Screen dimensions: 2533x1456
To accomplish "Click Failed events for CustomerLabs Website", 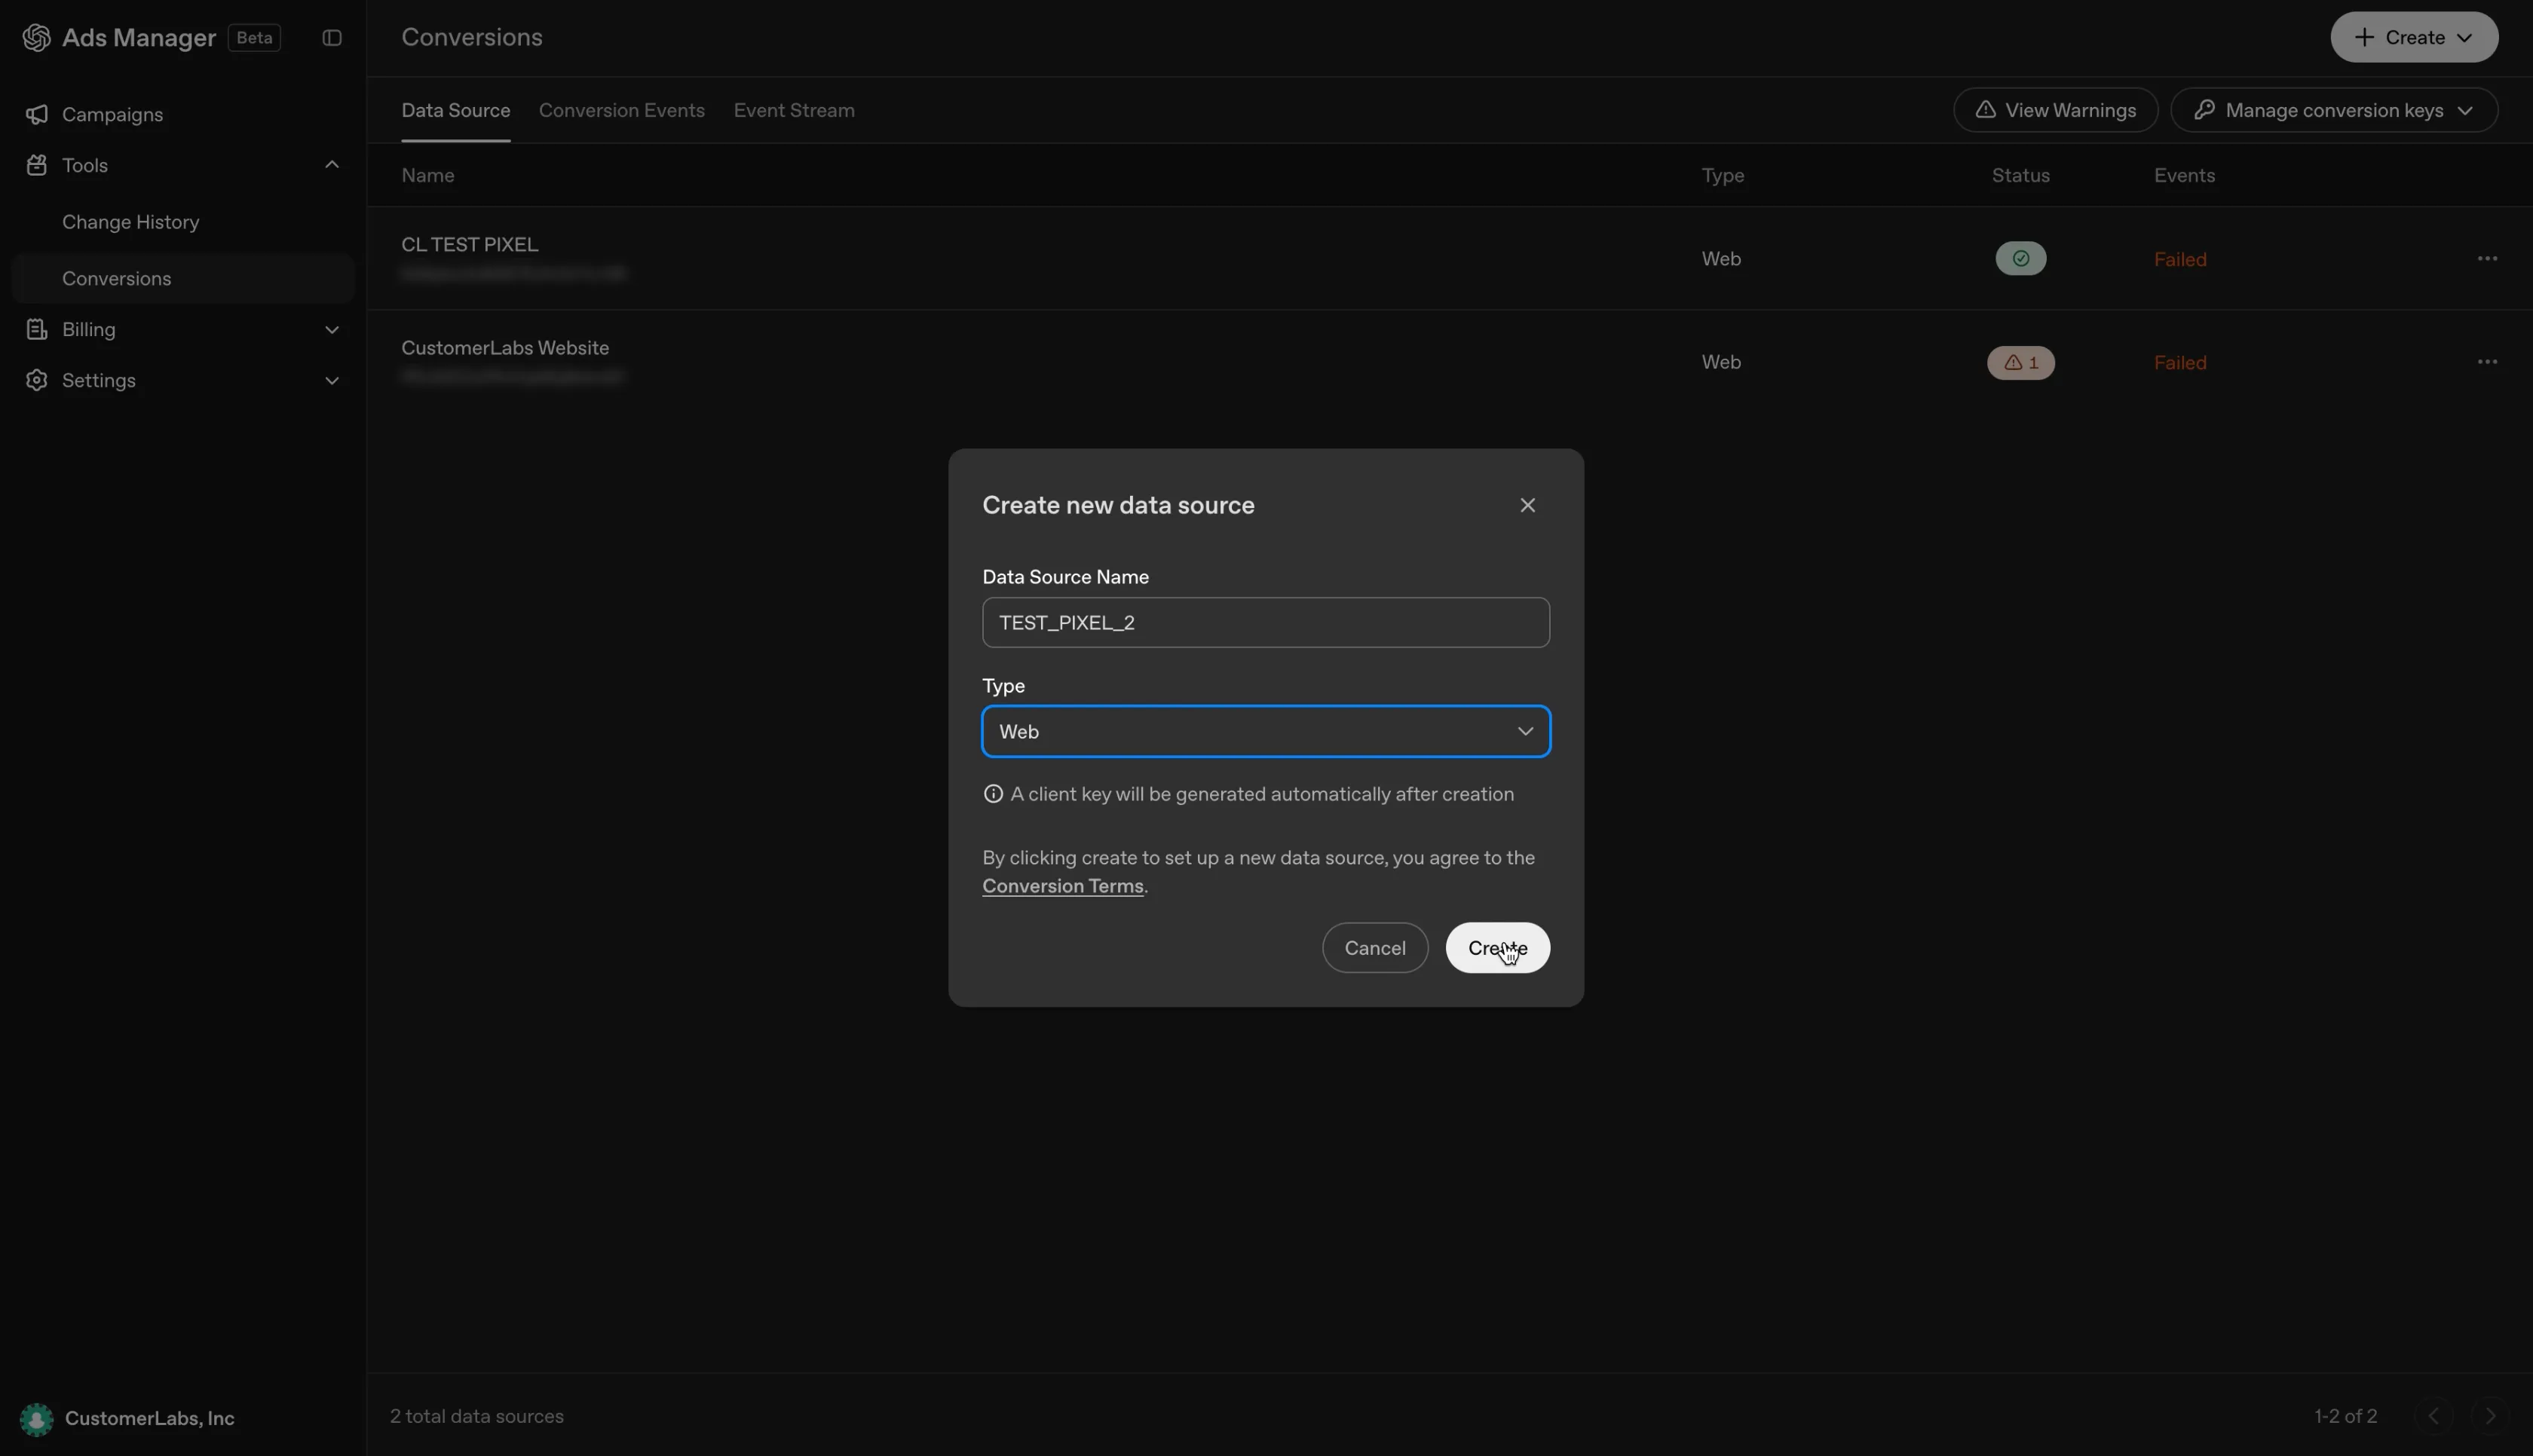I will (x=2180, y=363).
